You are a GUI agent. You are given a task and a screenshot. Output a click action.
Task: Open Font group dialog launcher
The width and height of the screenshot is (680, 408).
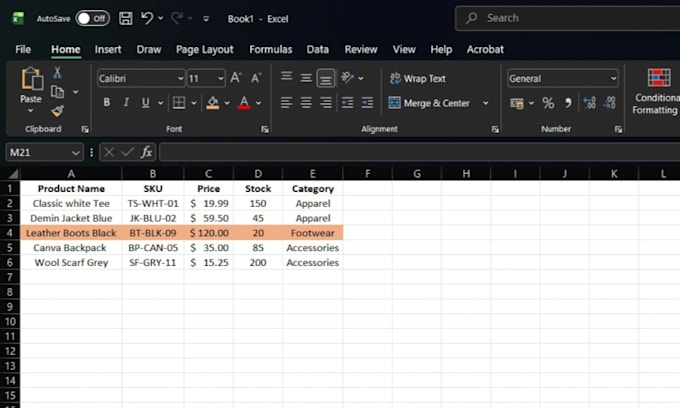click(x=265, y=129)
